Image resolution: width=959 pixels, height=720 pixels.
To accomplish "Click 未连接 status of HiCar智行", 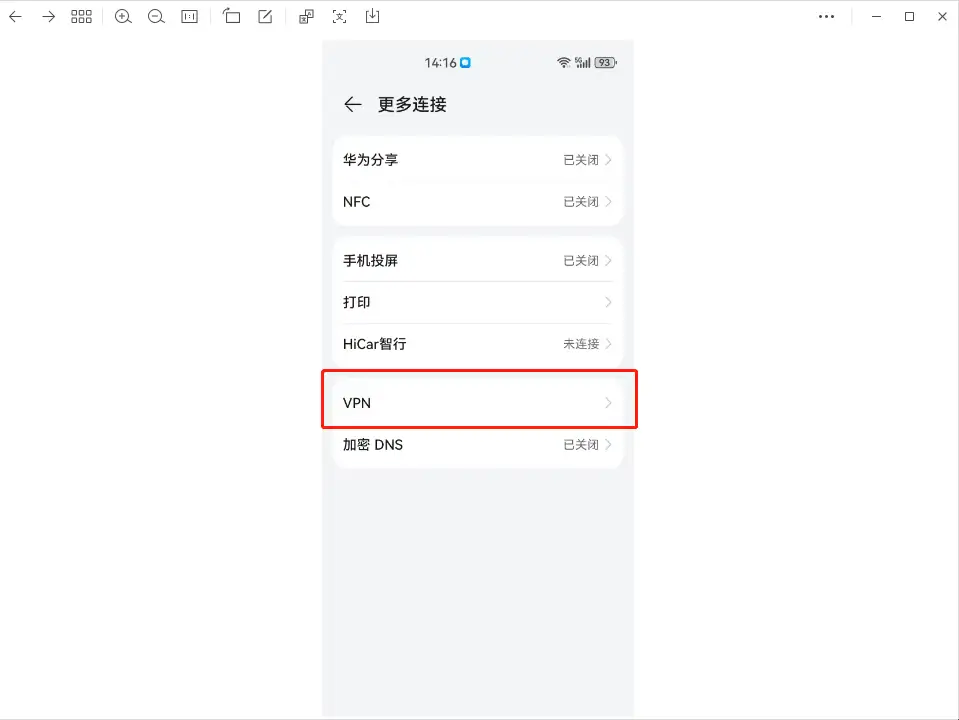I will click(581, 344).
